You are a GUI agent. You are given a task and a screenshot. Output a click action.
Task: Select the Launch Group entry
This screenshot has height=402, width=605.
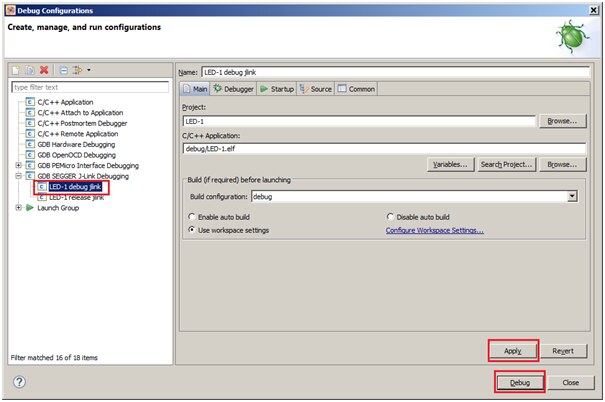click(x=58, y=208)
